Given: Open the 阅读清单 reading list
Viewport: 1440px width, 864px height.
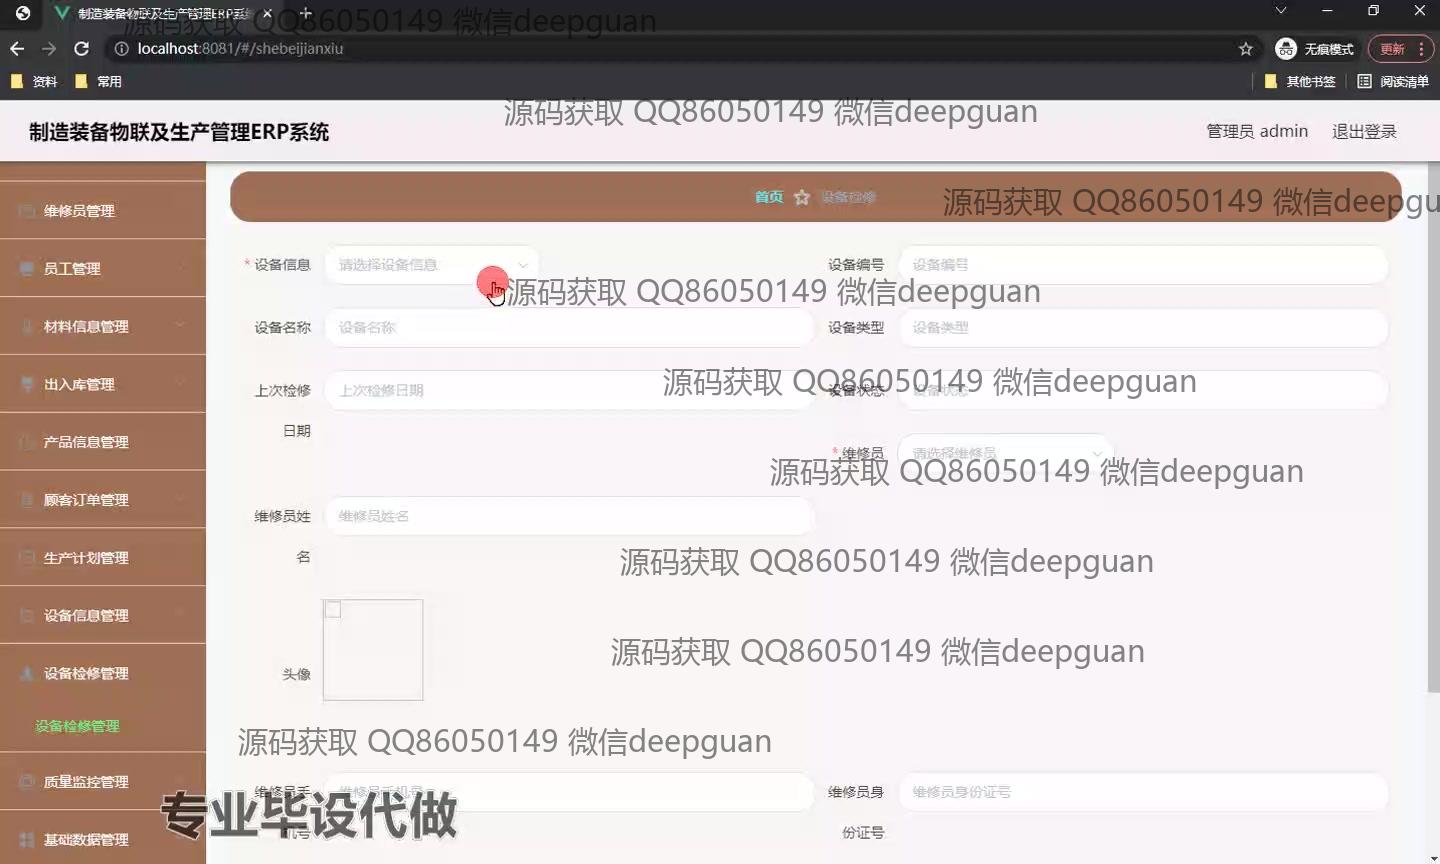Looking at the screenshot, I should point(1392,81).
